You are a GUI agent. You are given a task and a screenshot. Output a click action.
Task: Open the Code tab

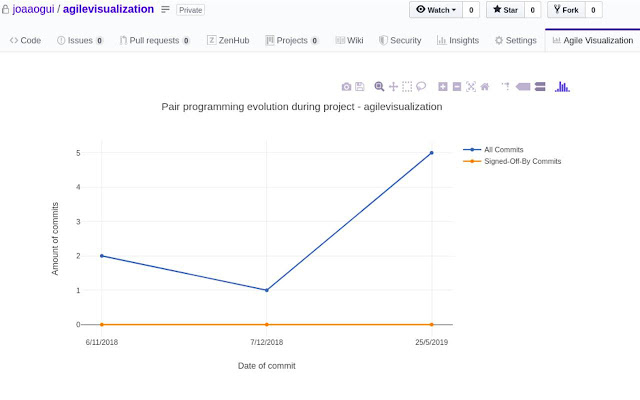[x=25, y=40]
